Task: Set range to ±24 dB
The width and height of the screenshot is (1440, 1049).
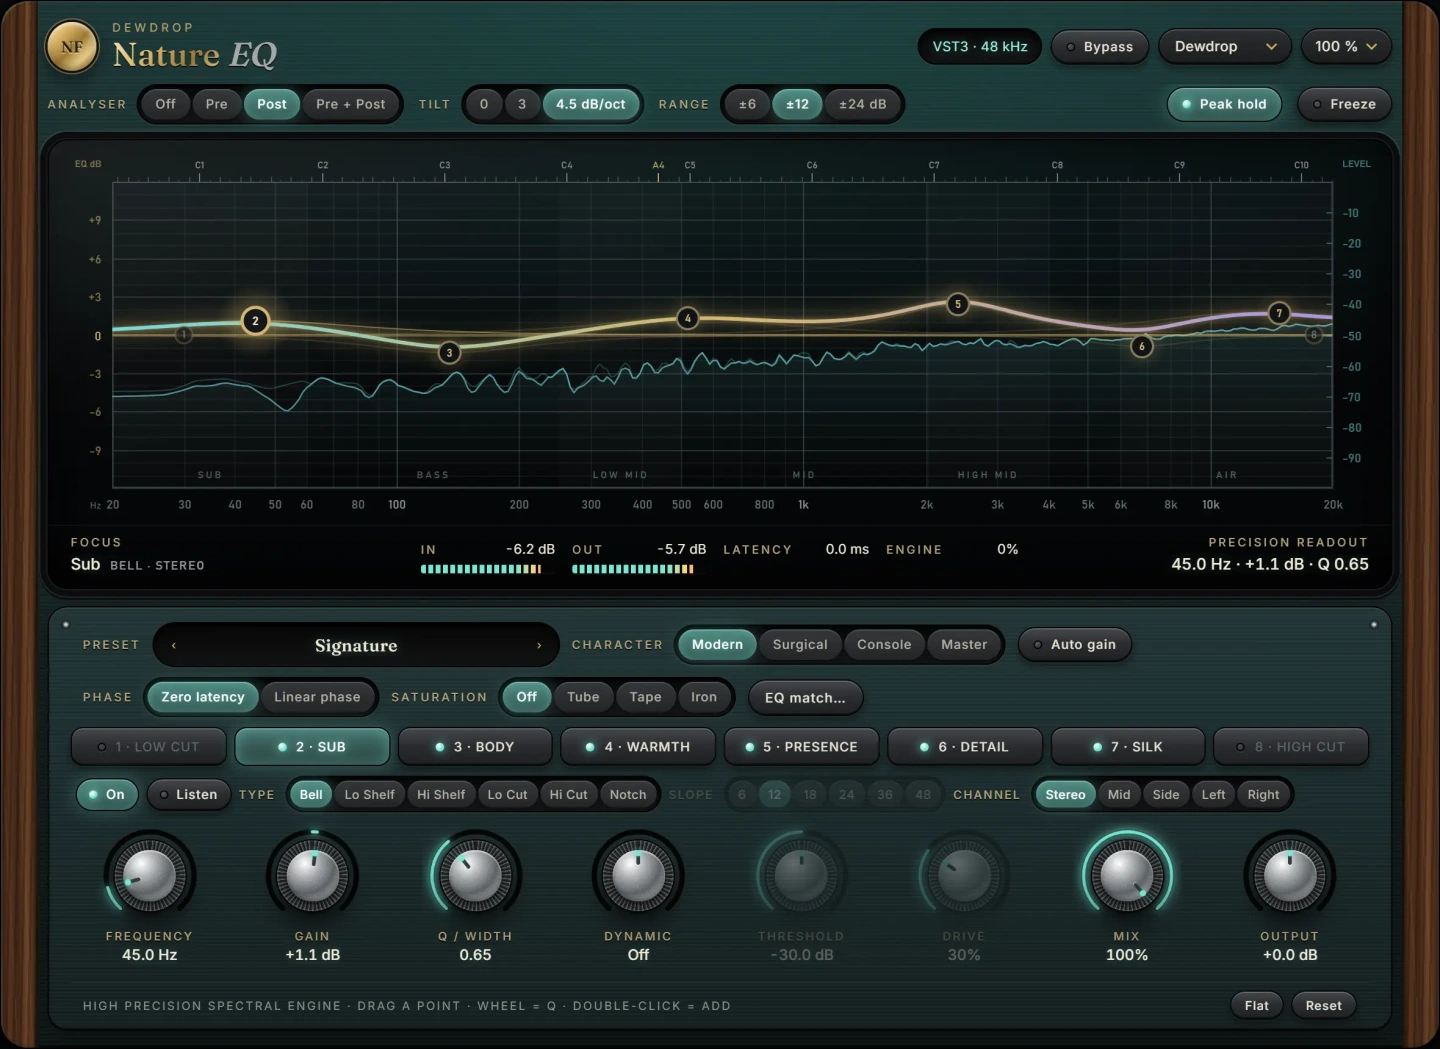Action: pos(862,104)
